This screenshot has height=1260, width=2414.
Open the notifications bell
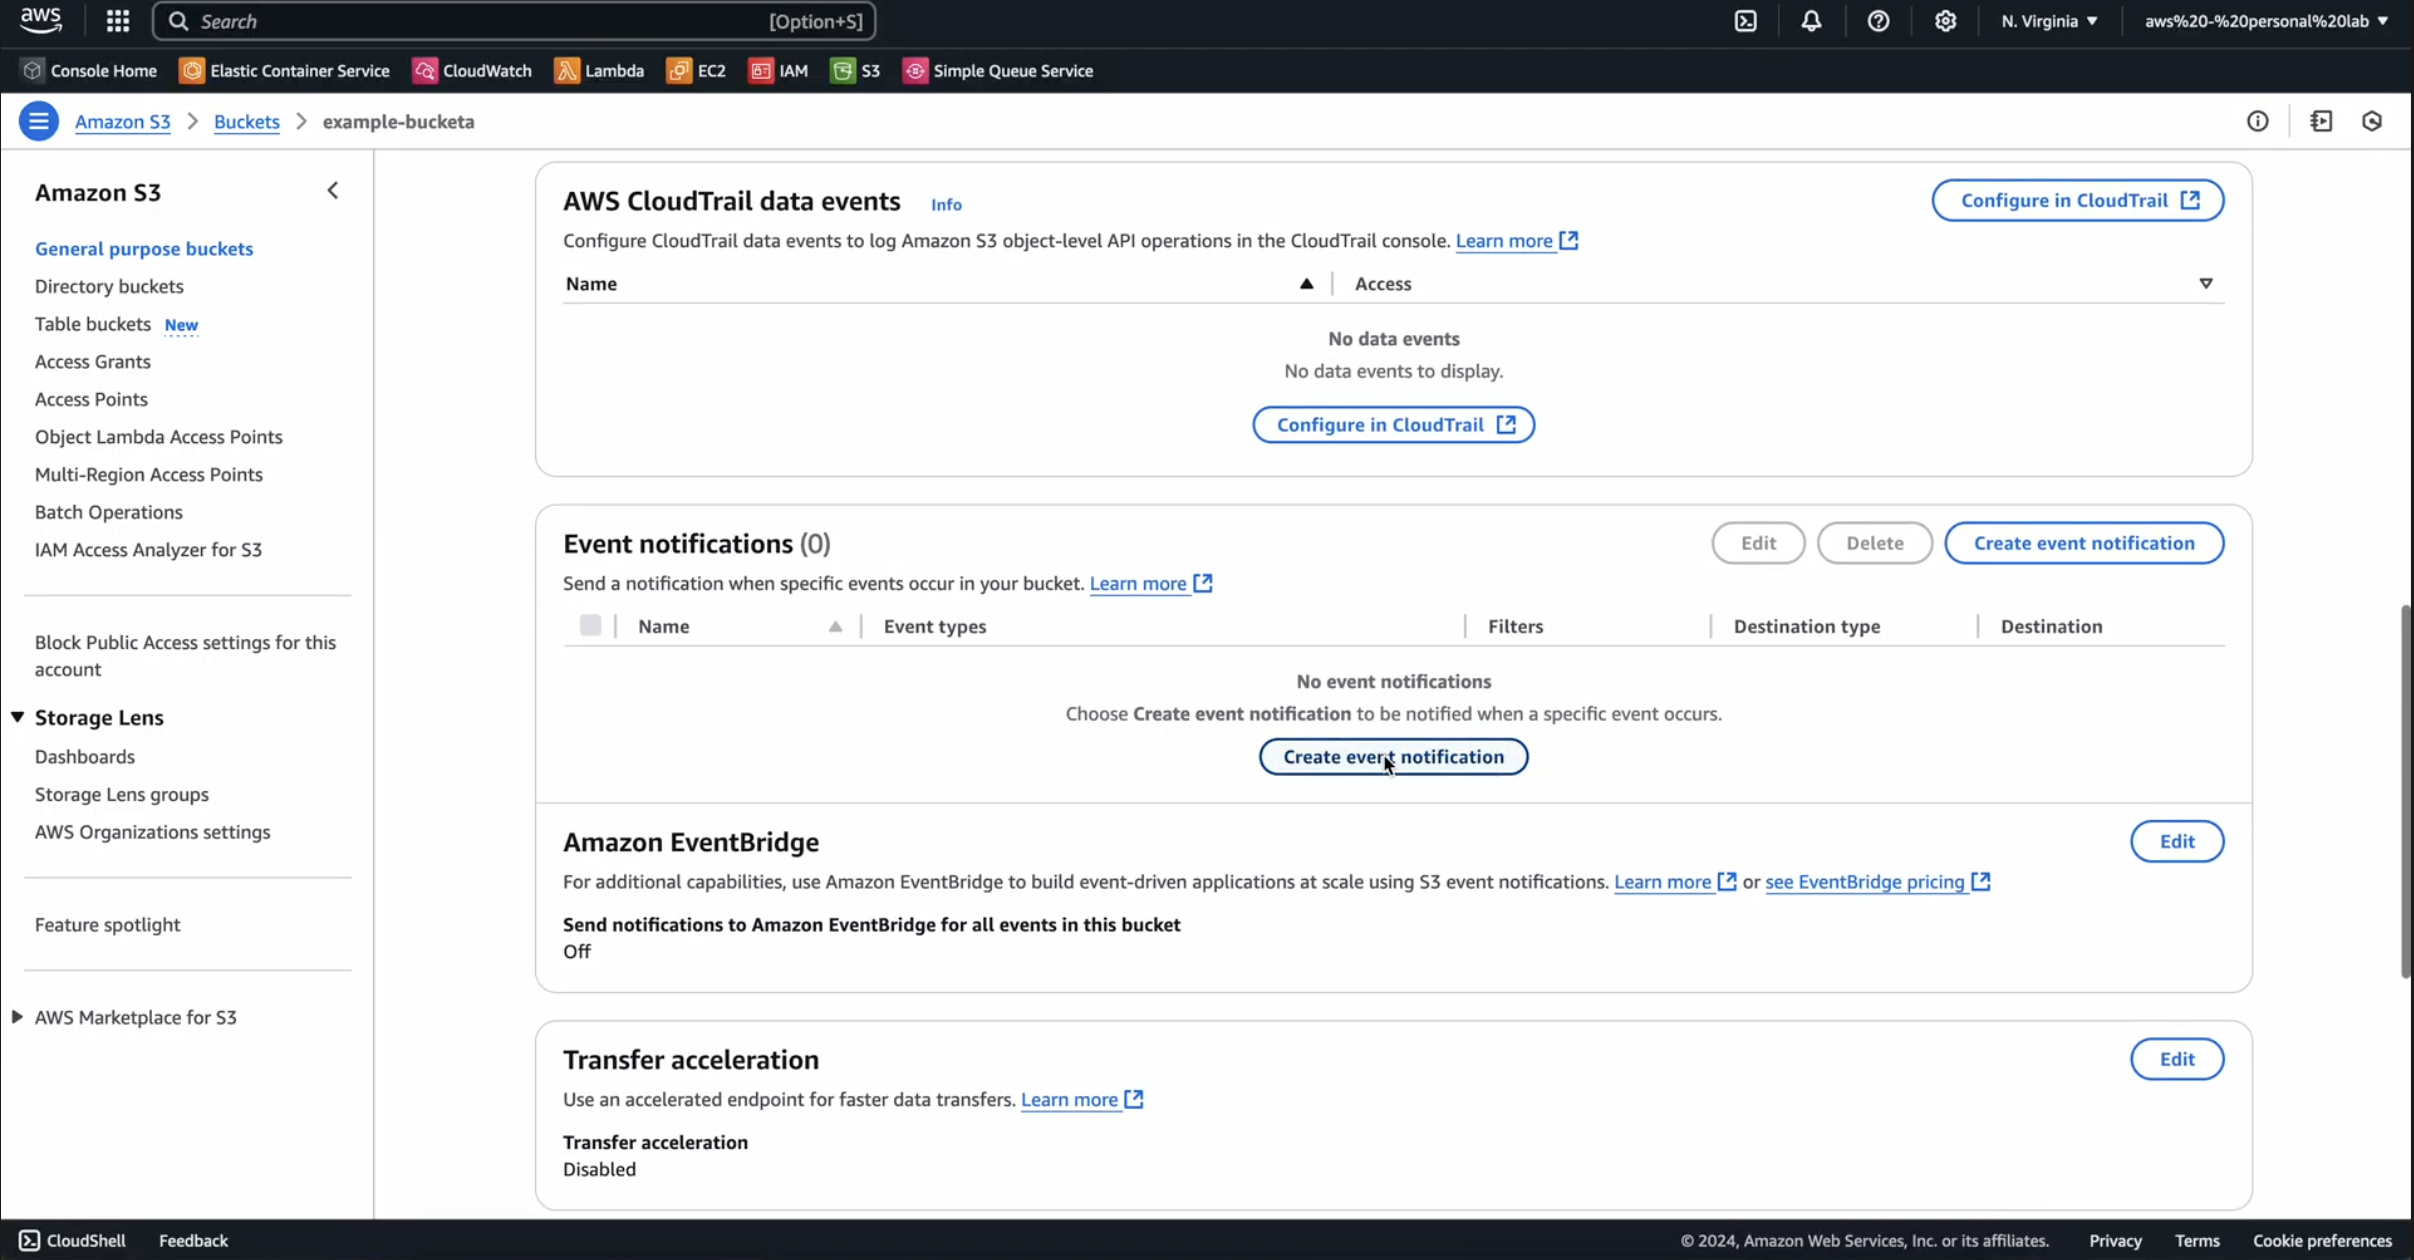click(1811, 21)
